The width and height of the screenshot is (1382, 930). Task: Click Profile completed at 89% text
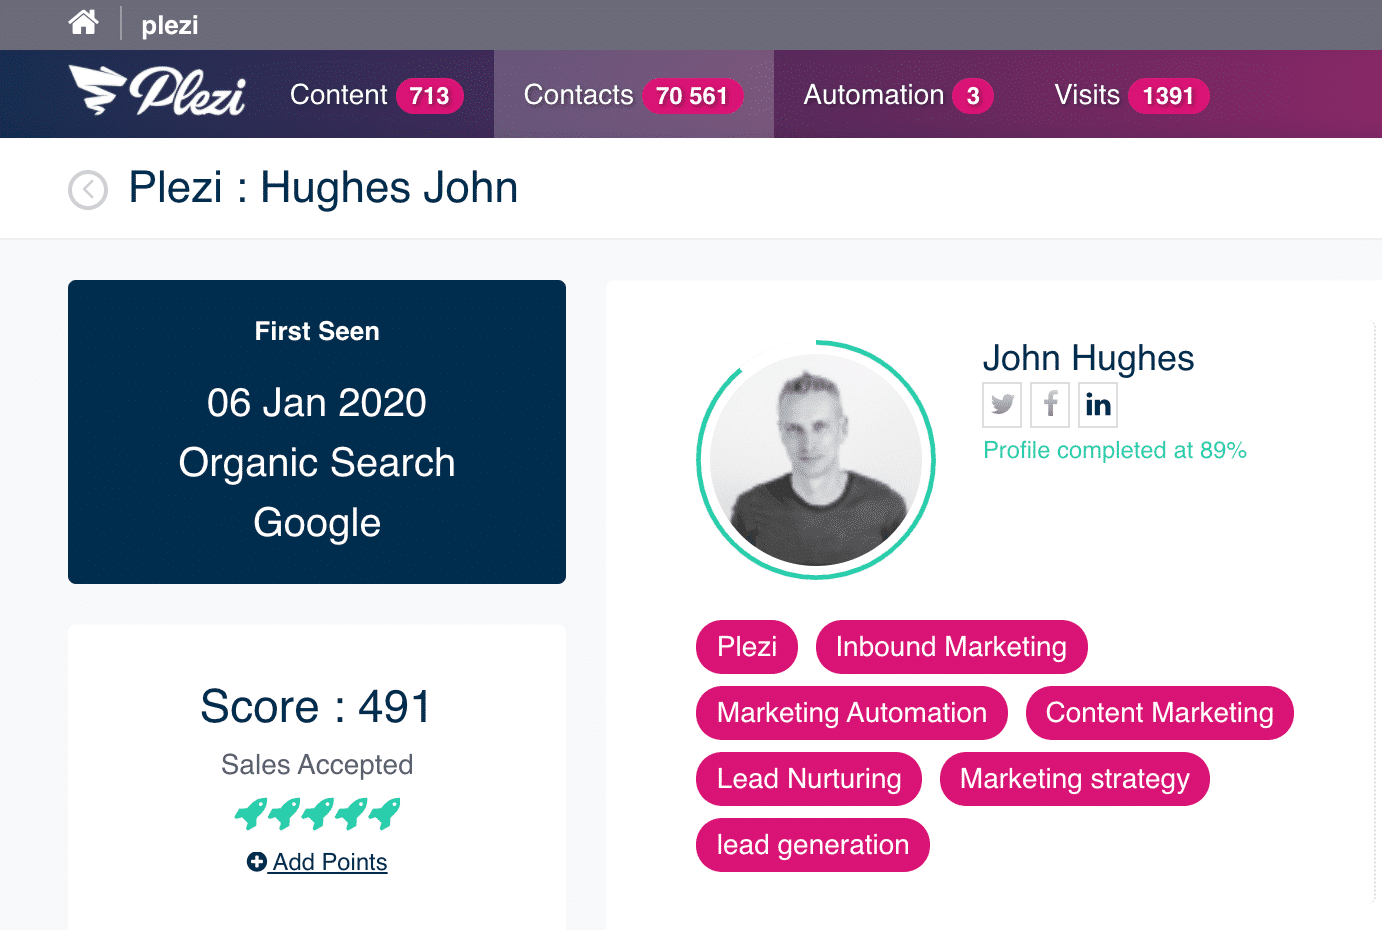pyautogui.click(x=1115, y=450)
